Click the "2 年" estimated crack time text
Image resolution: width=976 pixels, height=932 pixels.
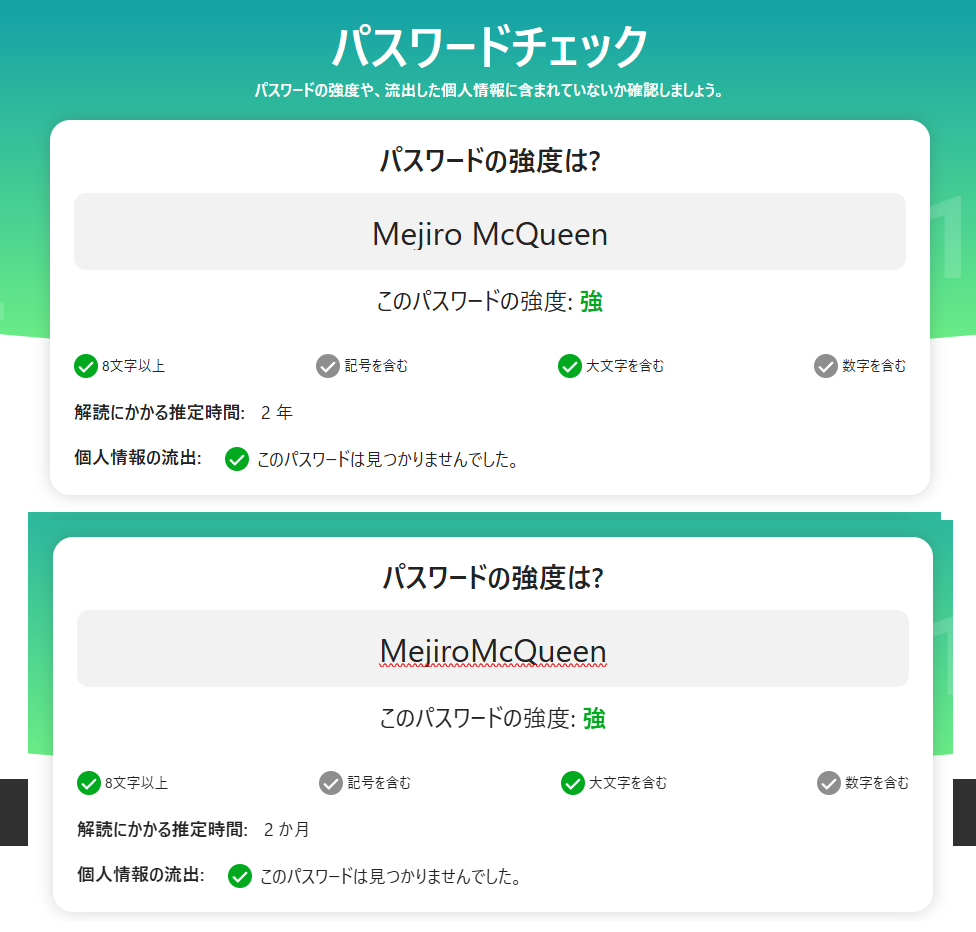(x=276, y=412)
